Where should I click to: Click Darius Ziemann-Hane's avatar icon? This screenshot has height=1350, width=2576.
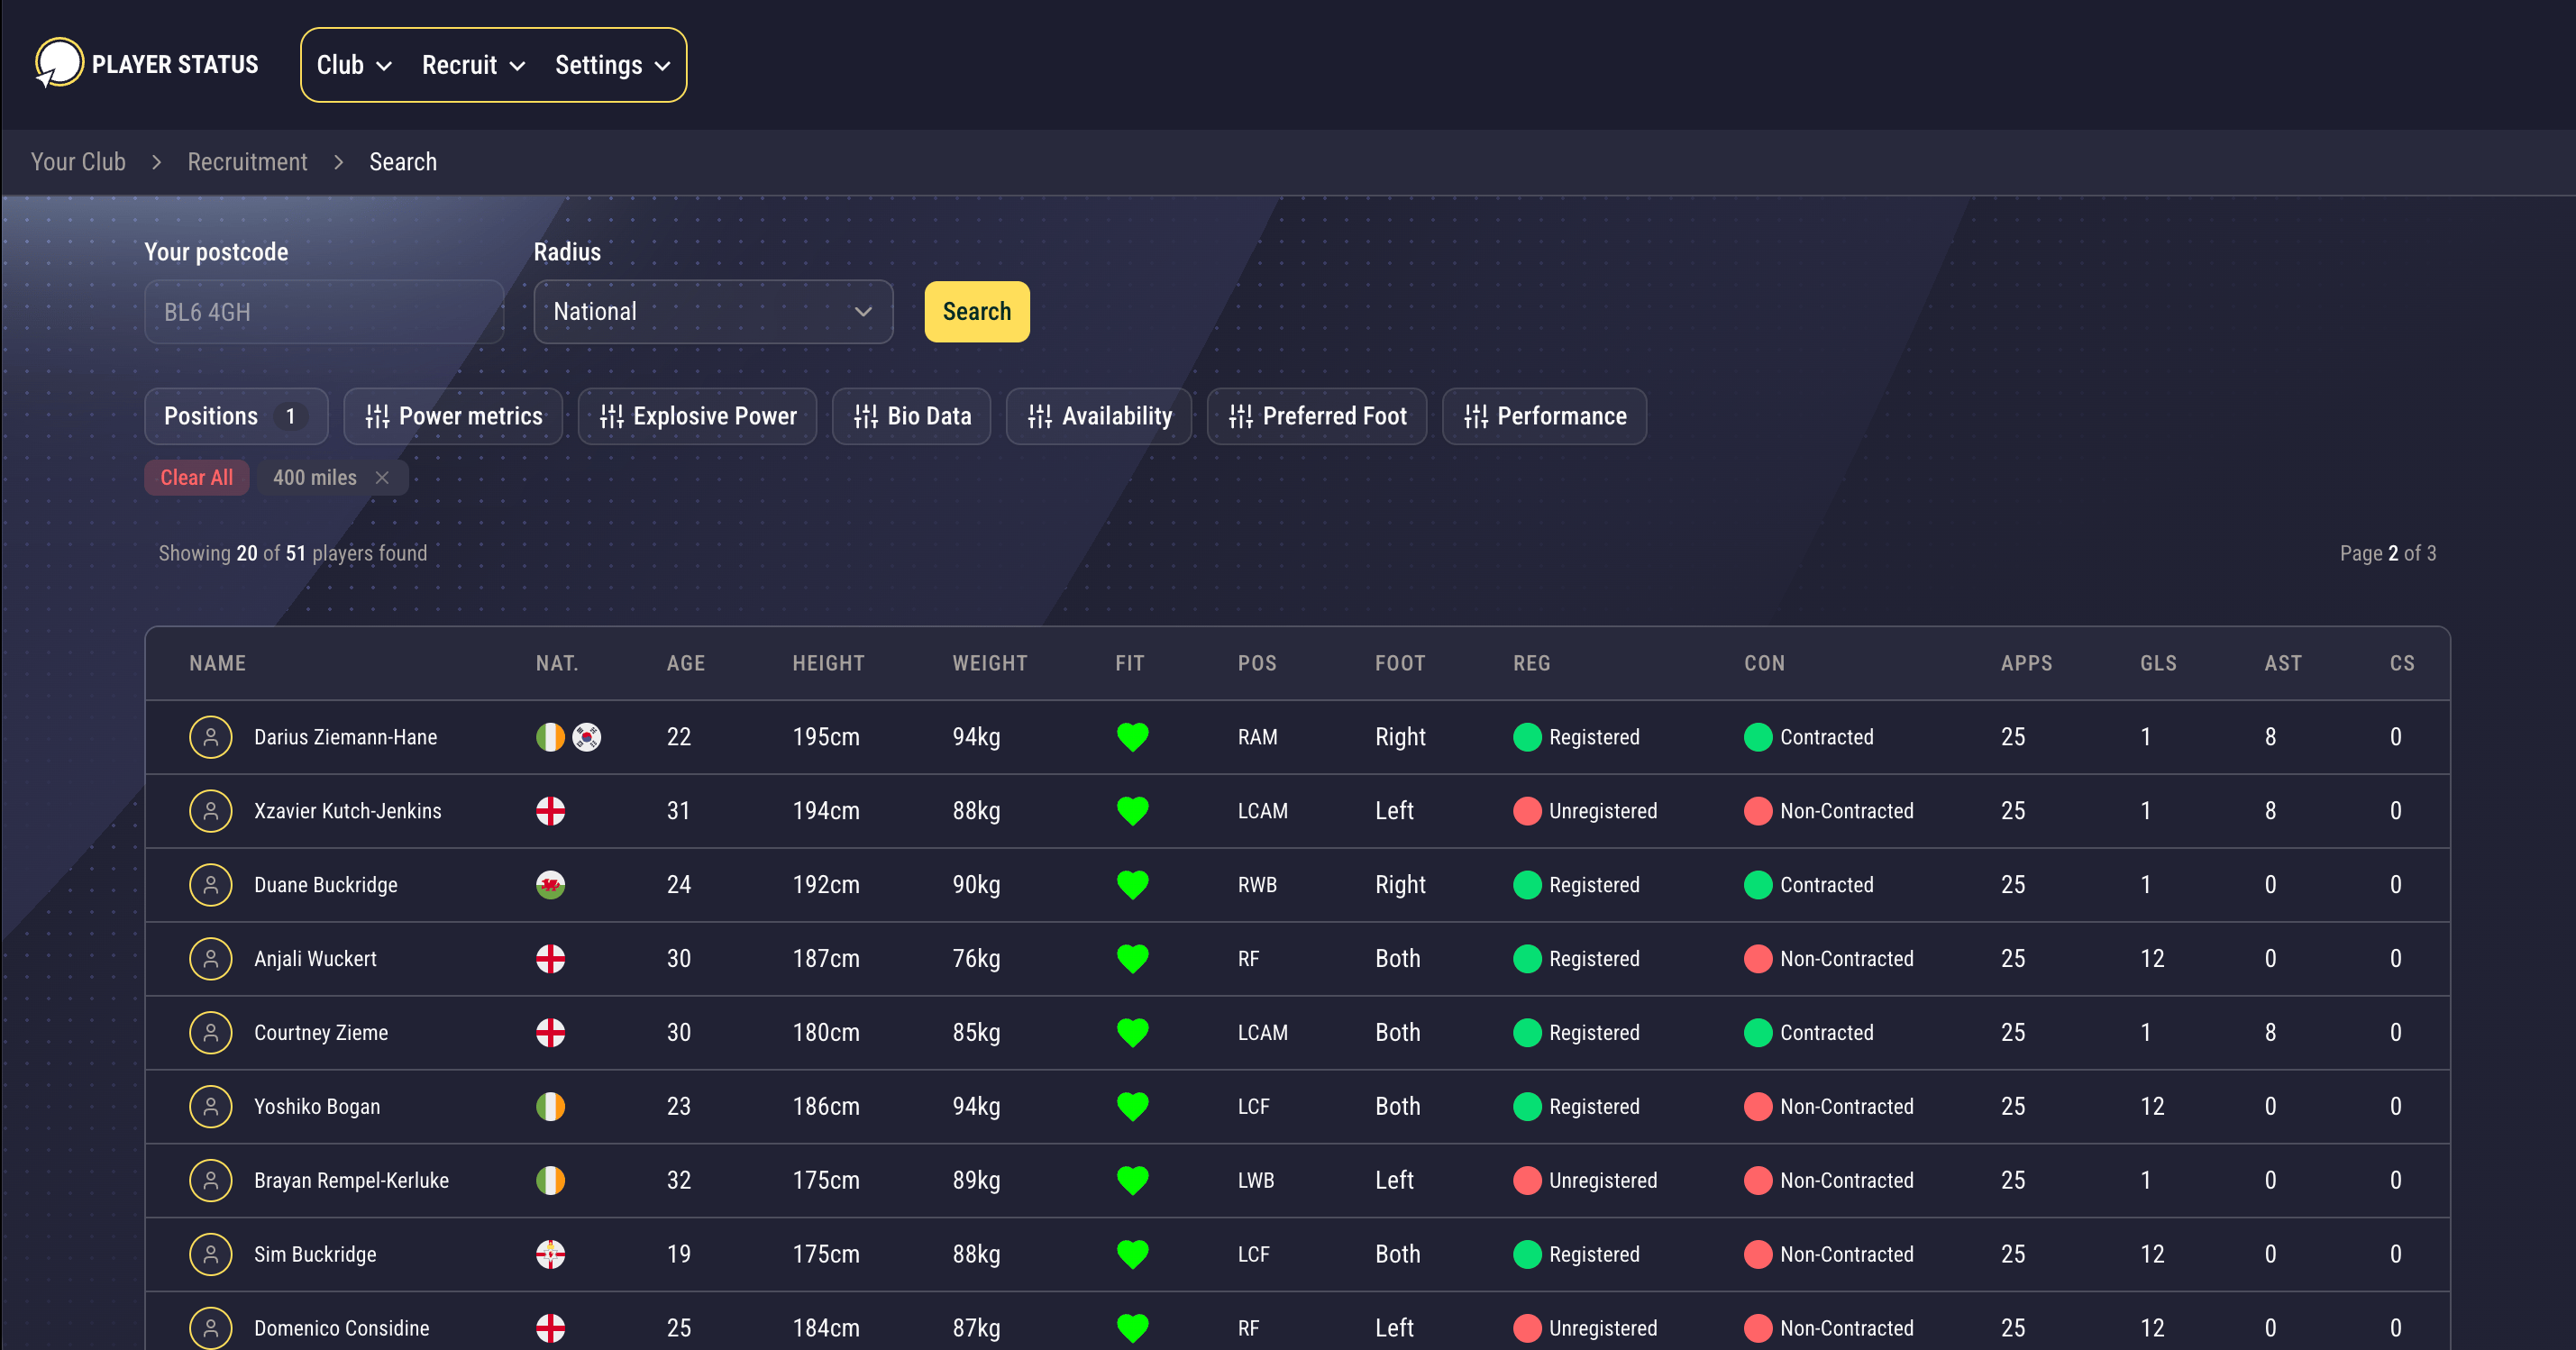pyautogui.click(x=210, y=737)
